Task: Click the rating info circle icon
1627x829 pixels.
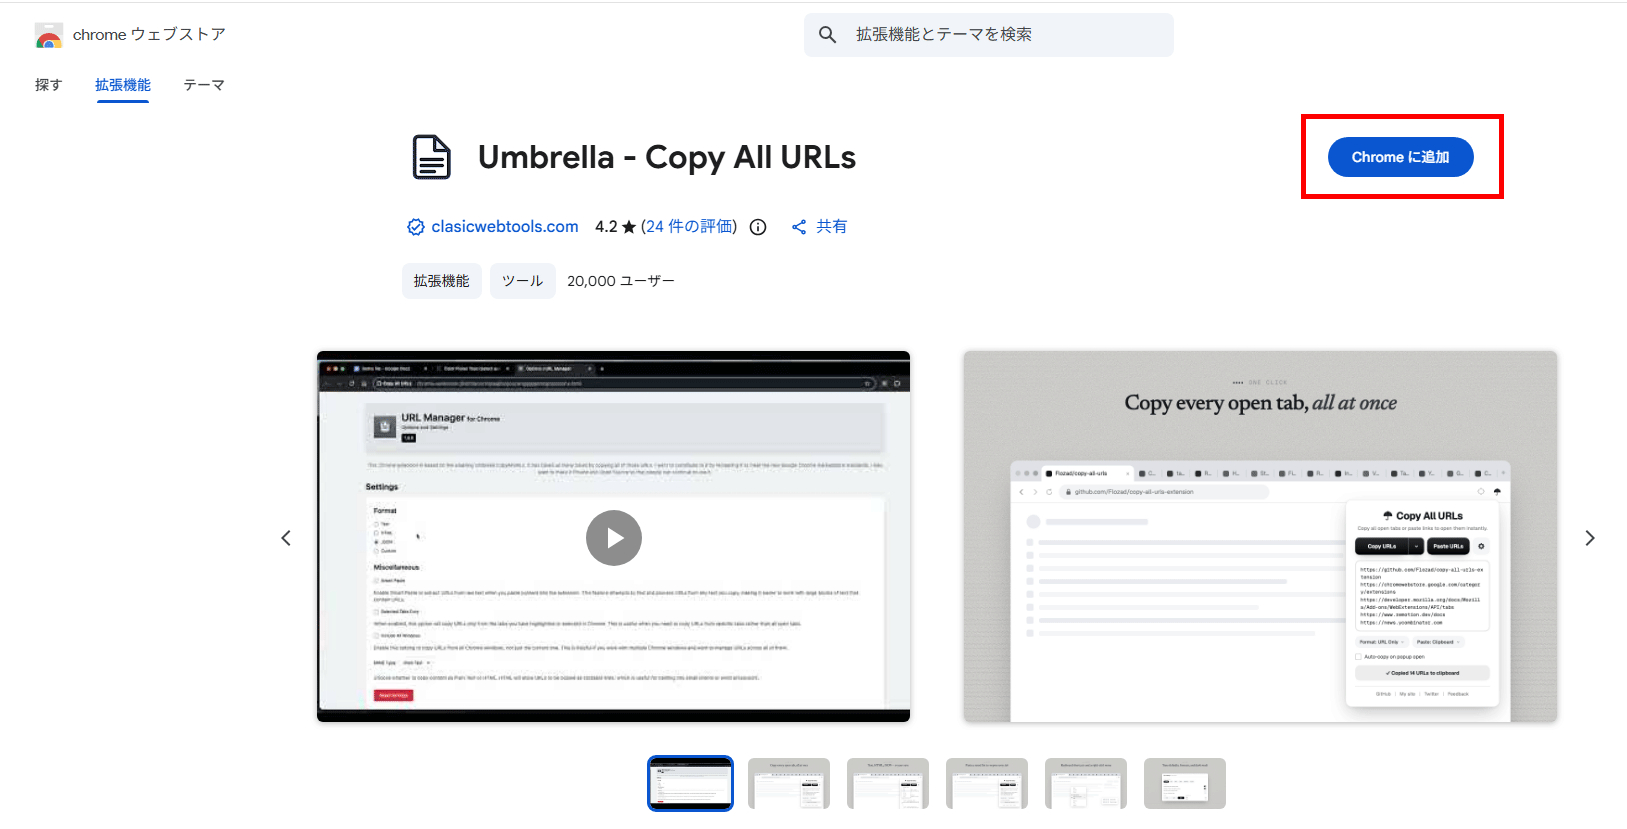Action: coord(758,227)
